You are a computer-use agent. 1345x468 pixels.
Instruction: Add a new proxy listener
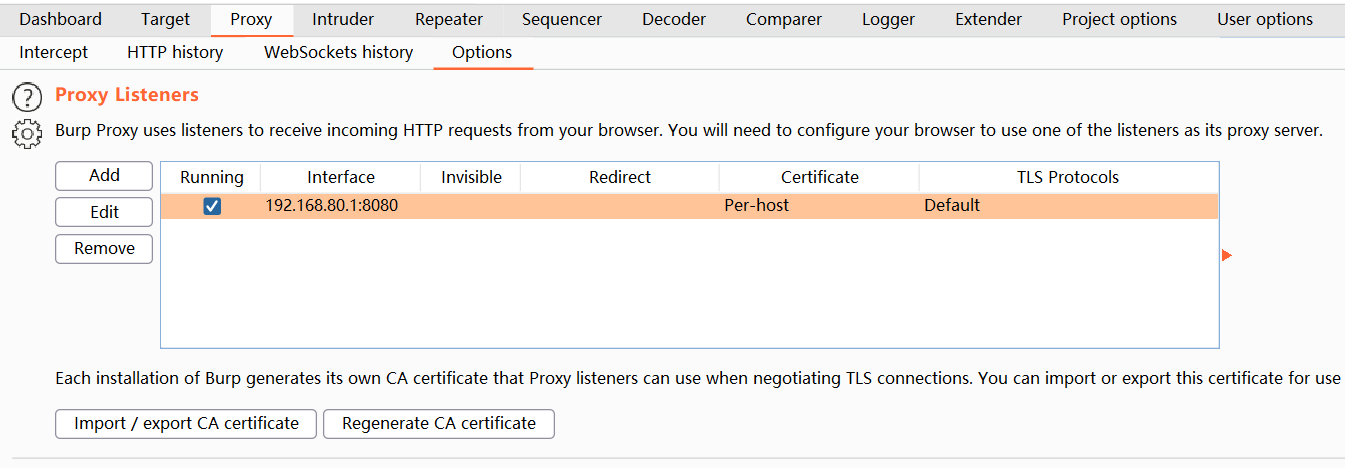[104, 176]
